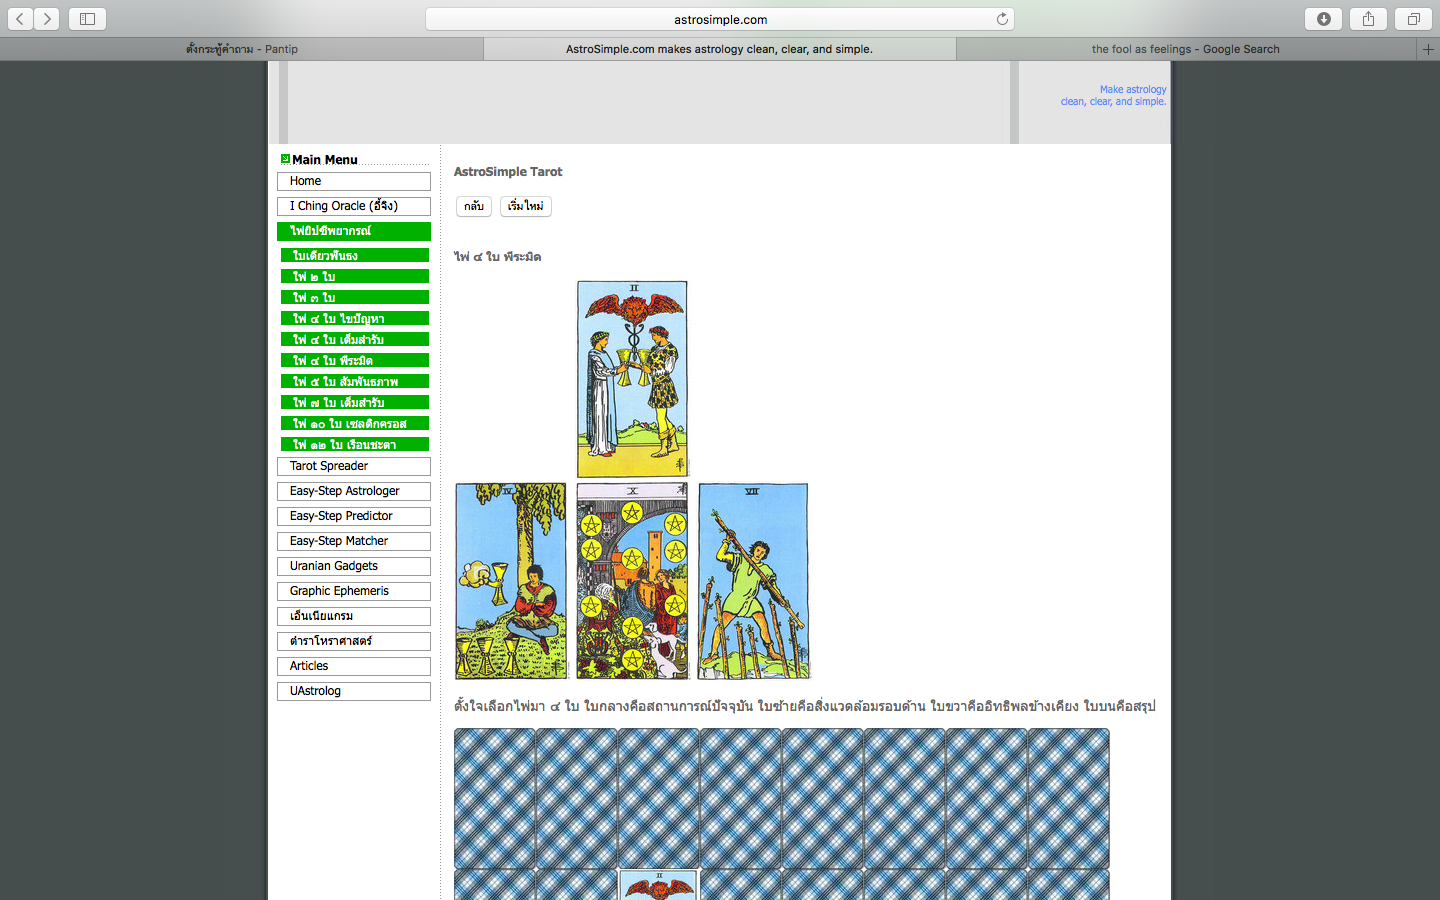Open Tarot Spreader from the menu
This screenshot has width=1440, height=900.
coord(354,466)
